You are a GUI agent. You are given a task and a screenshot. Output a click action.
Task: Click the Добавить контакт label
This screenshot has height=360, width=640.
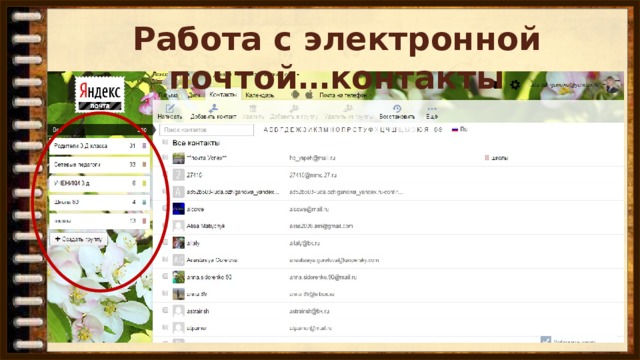213,117
